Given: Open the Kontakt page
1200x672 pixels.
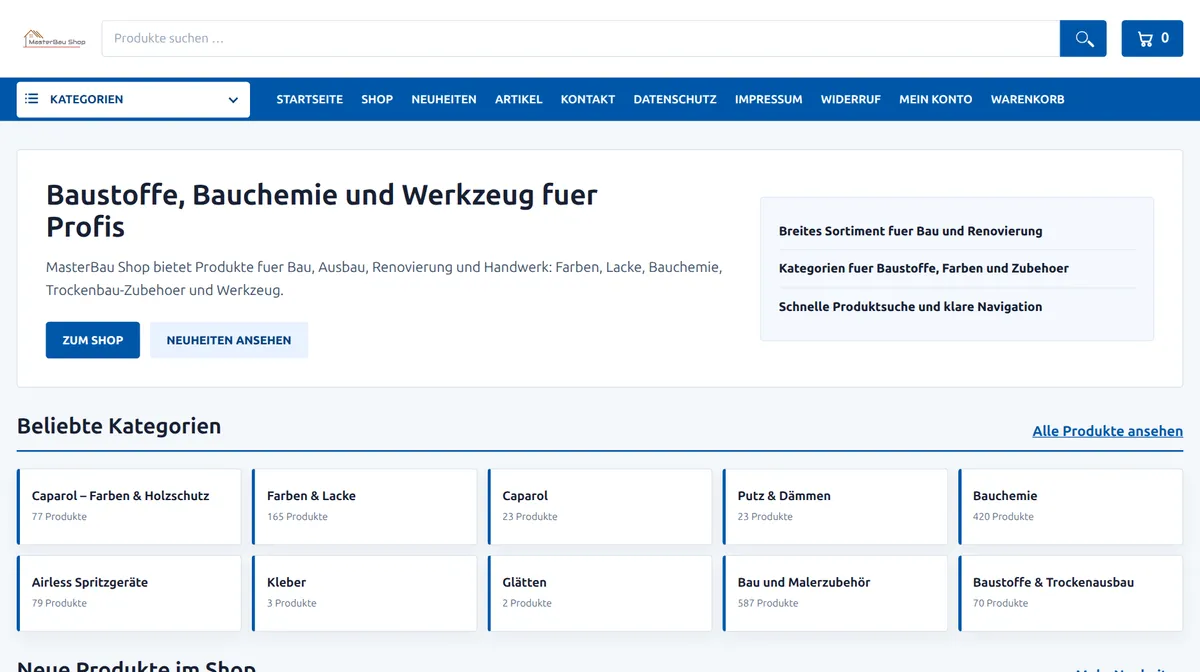Looking at the screenshot, I should (x=588, y=99).
